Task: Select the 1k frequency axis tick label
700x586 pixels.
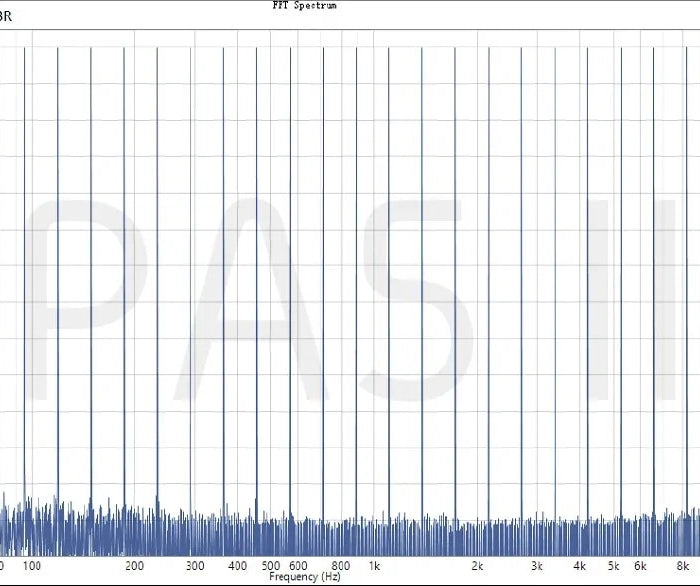Action: 374,566
